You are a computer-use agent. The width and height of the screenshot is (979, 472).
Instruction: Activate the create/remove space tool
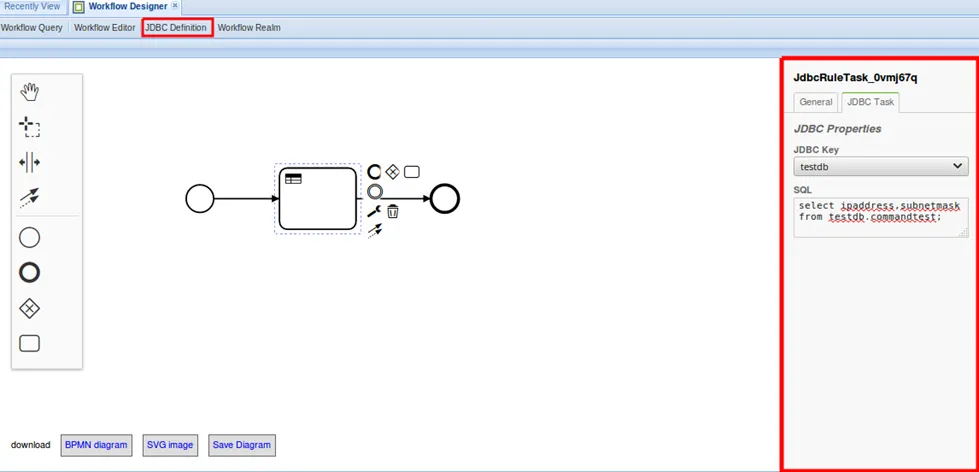coord(29,162)
